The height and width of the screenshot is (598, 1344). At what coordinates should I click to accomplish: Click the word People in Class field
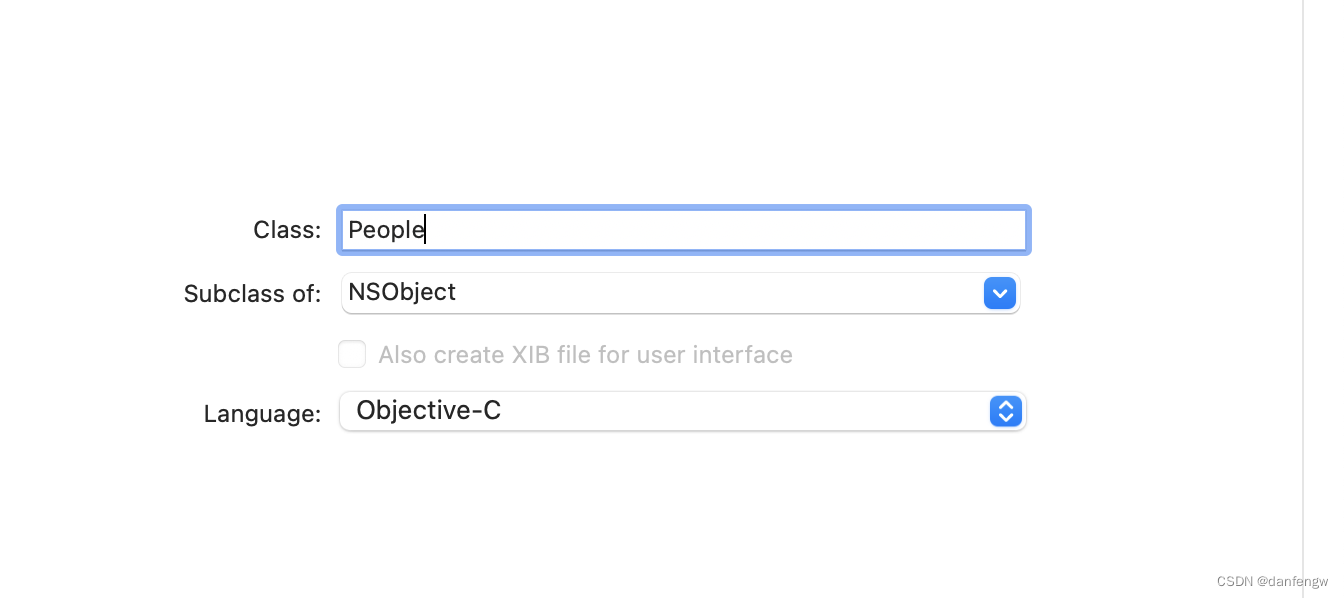point(385,230)
